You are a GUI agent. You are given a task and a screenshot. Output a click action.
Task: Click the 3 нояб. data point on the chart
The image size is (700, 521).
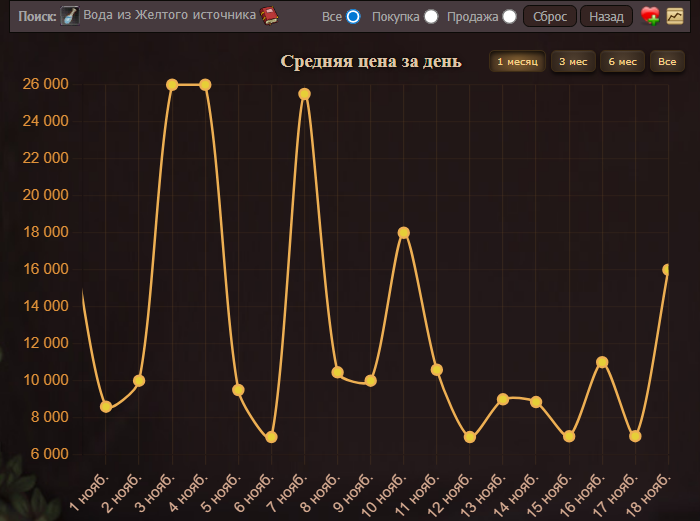[172, 85]
